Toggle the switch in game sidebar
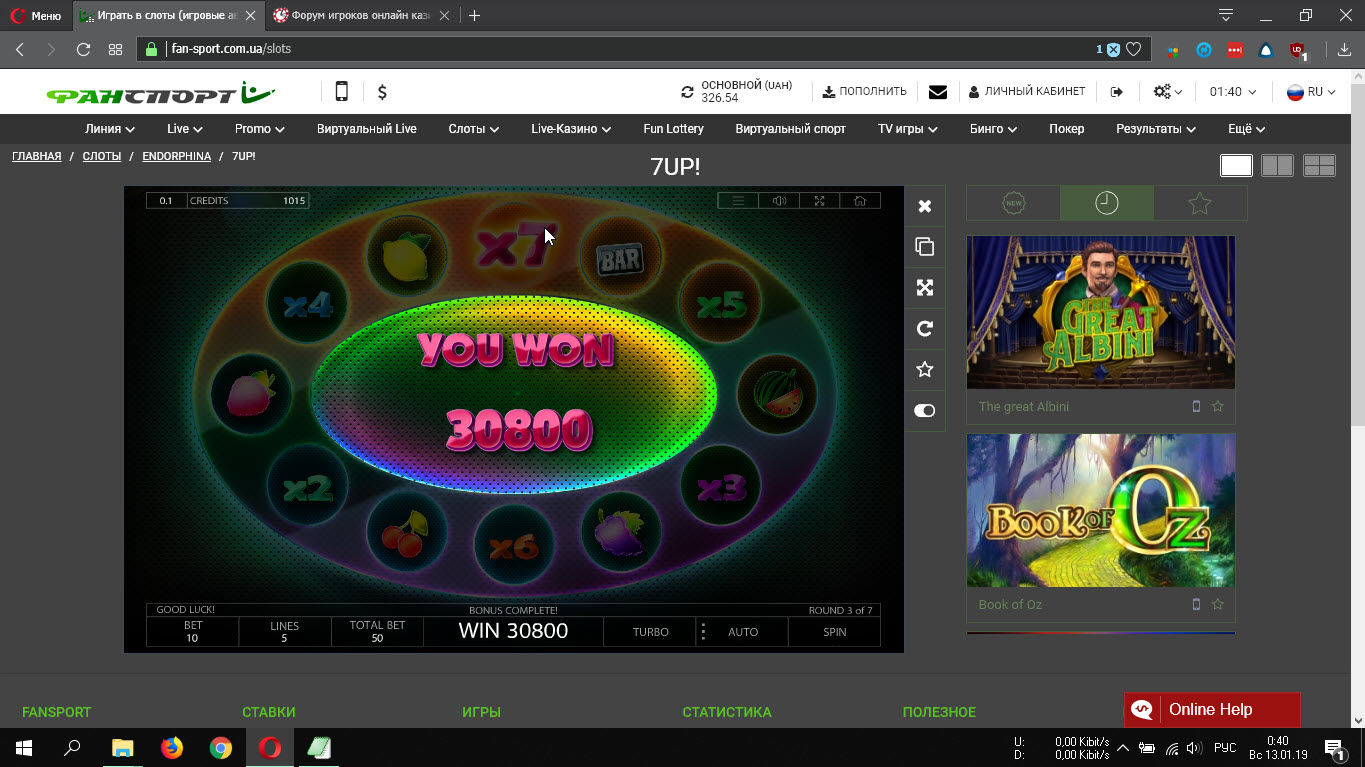1365x767 pixels. [x=925, y=411]
